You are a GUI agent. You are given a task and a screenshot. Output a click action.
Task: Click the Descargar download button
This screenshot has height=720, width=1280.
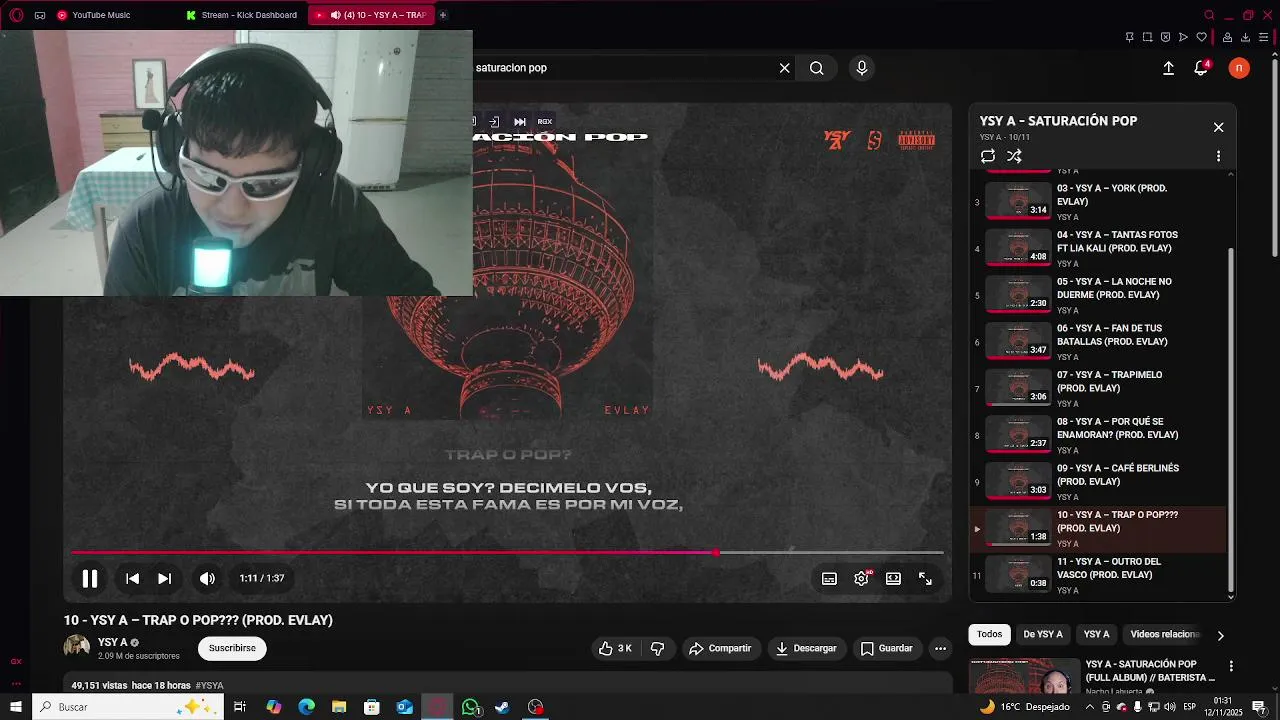pyautogui.click(x=806, y=648)
